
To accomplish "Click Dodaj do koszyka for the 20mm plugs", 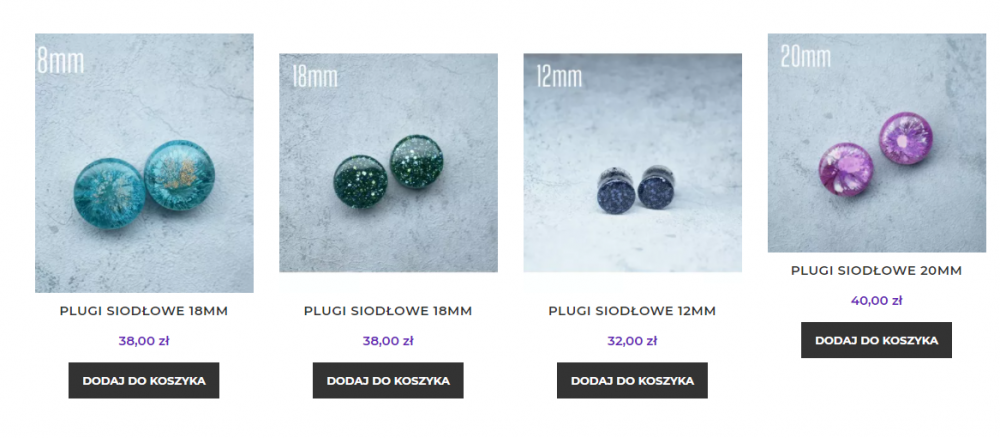I will [877, 340].
